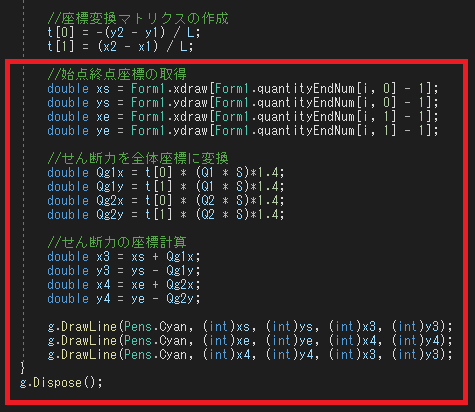
Task: Click the double x3 = xs + Qg1x line
Action: [124, 257]
